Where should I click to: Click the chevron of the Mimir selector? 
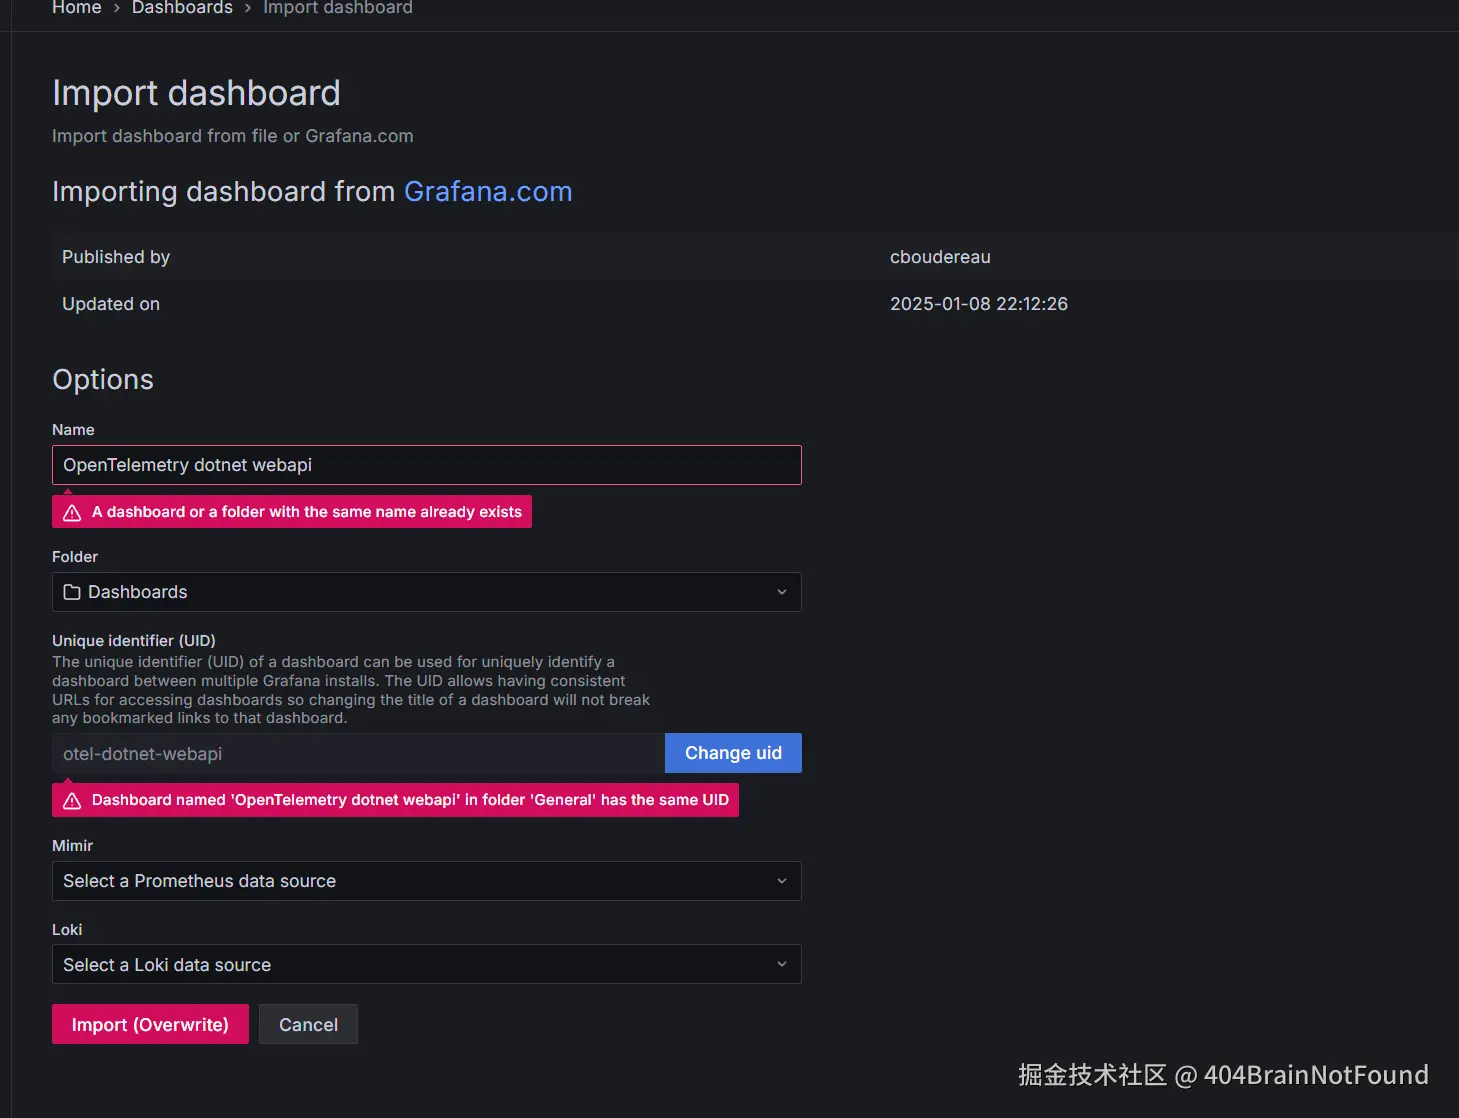click(x=782, y=881)
